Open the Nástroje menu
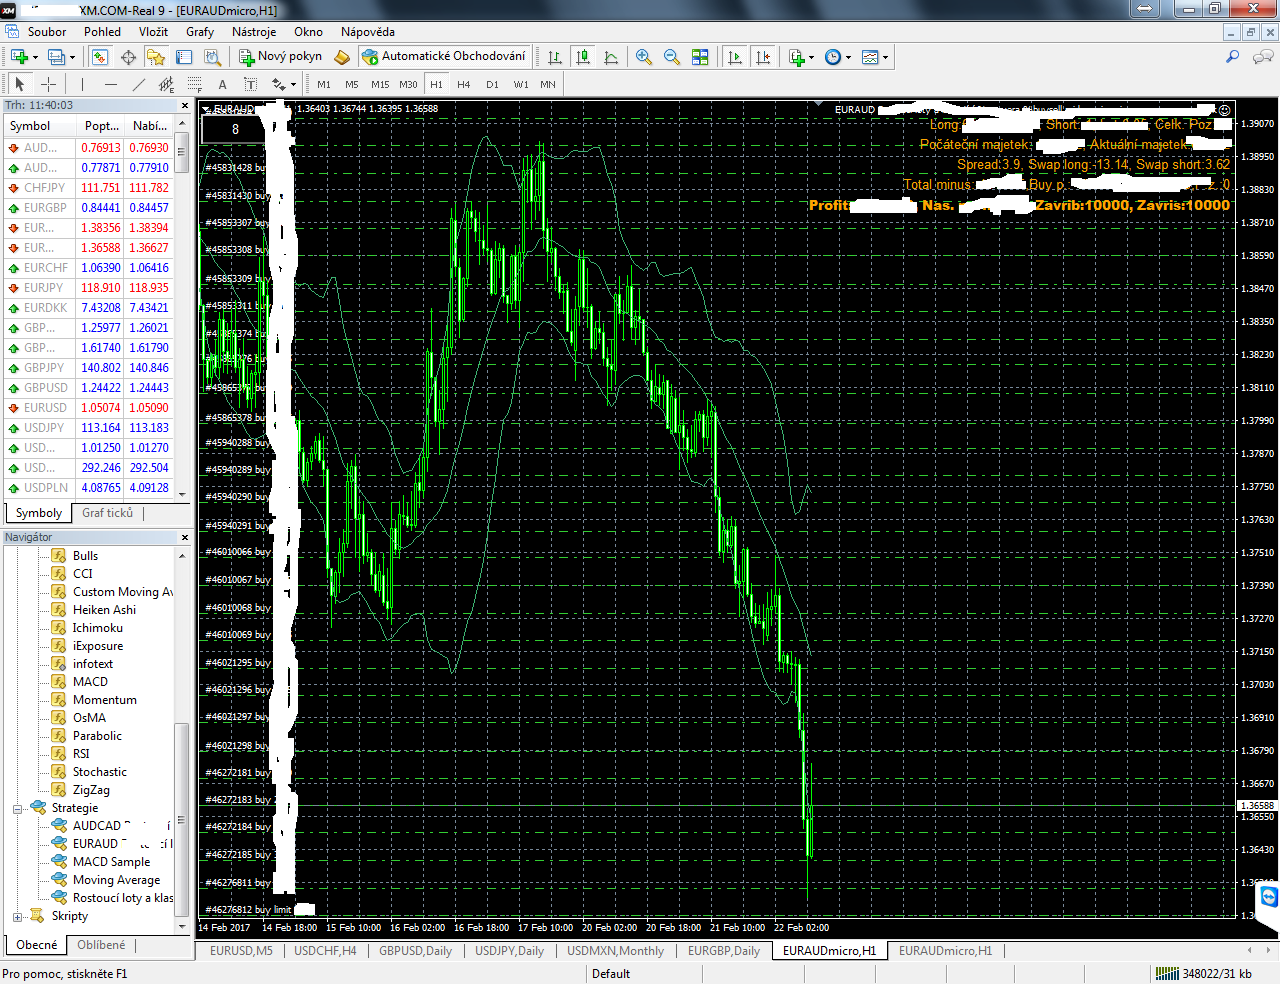This screenshot has width=1280, height=984. point(254,32)
